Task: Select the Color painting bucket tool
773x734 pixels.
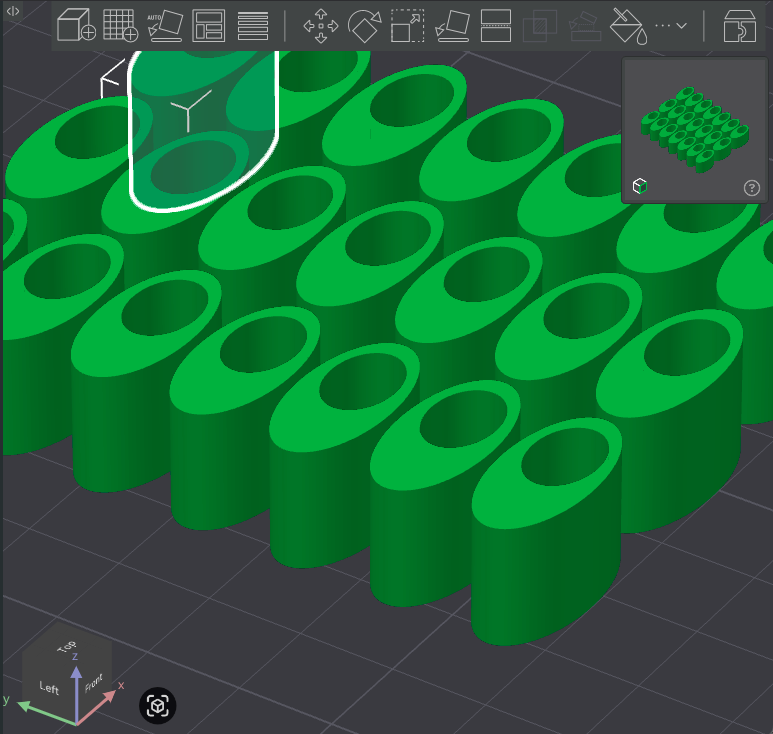Action: [629, 26]
